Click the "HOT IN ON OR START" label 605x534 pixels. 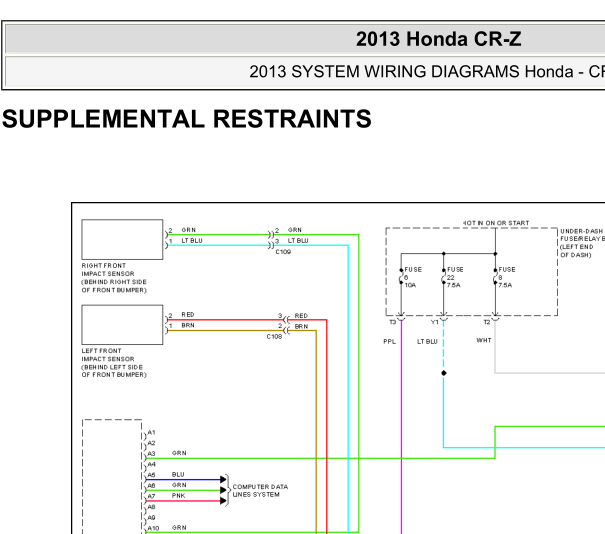(496, 223)
